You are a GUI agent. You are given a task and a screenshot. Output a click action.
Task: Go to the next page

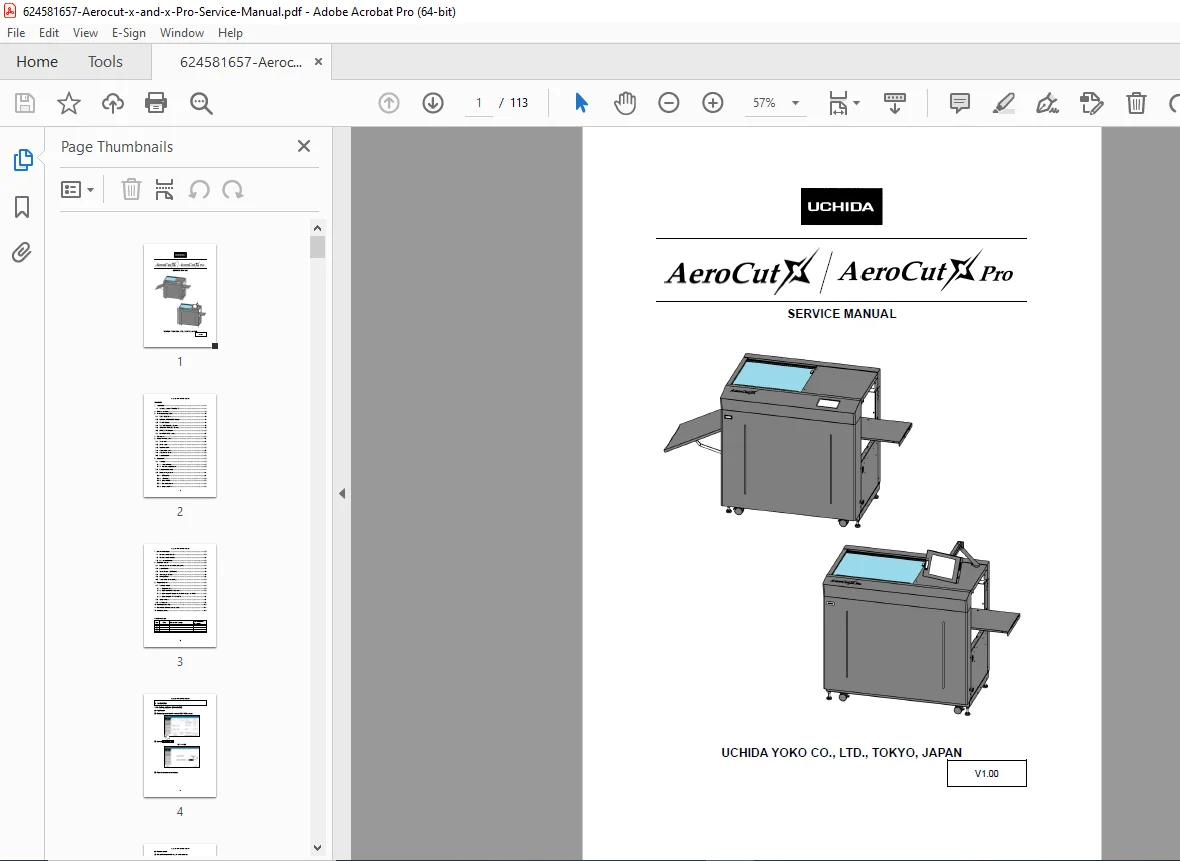pyautogui.click(x=433, y=103)
